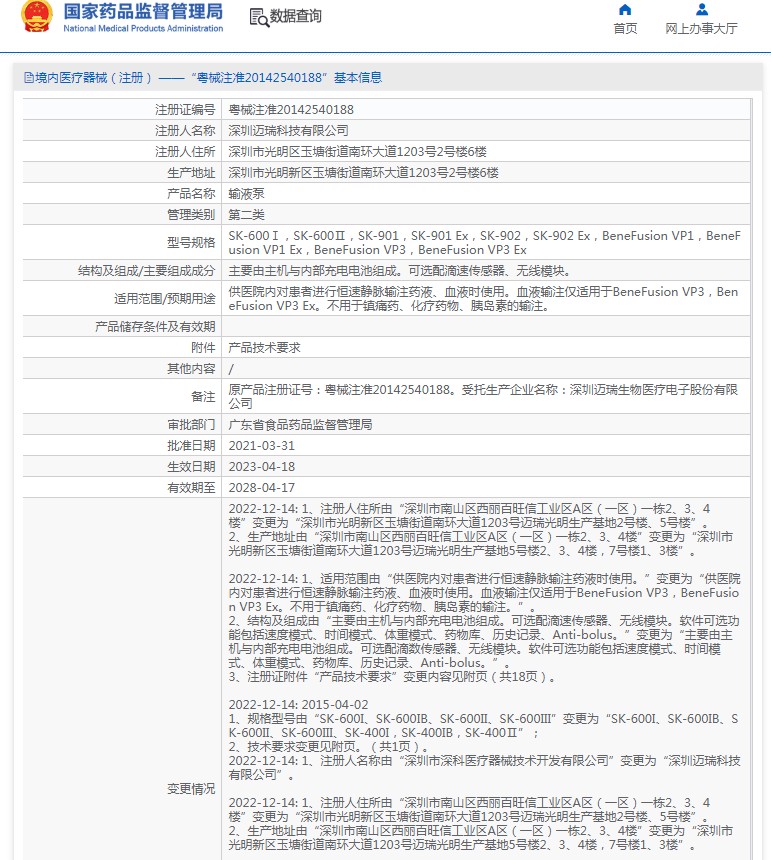Click registration number 粤械注准20142540188 value

291,110
